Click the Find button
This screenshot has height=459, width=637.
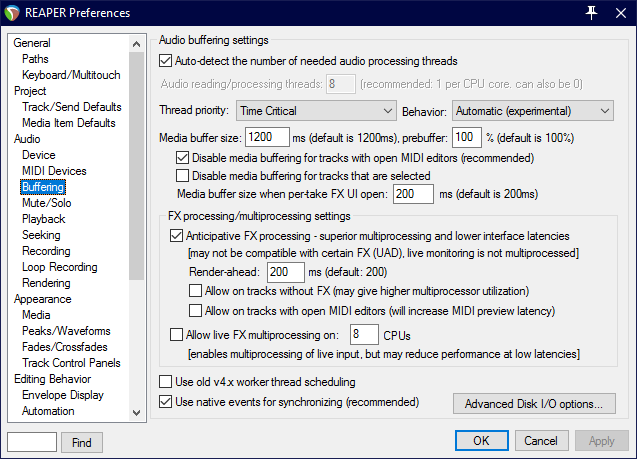pos(82,442)
